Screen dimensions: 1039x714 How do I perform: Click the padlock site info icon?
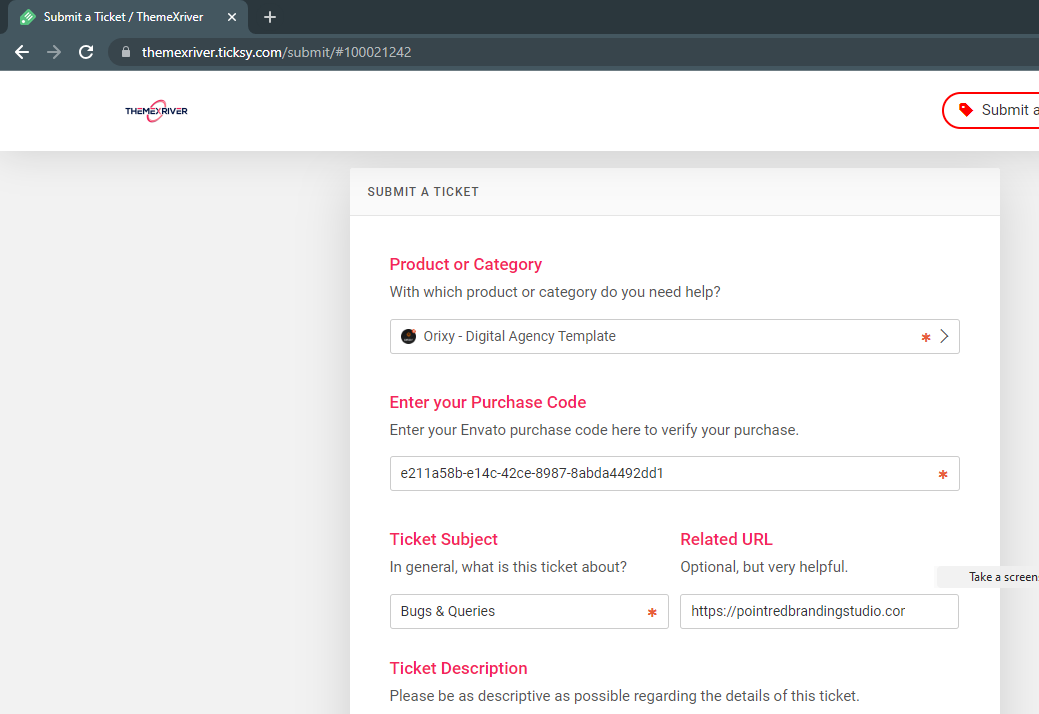pyautogui.click(x=126, y=52)
